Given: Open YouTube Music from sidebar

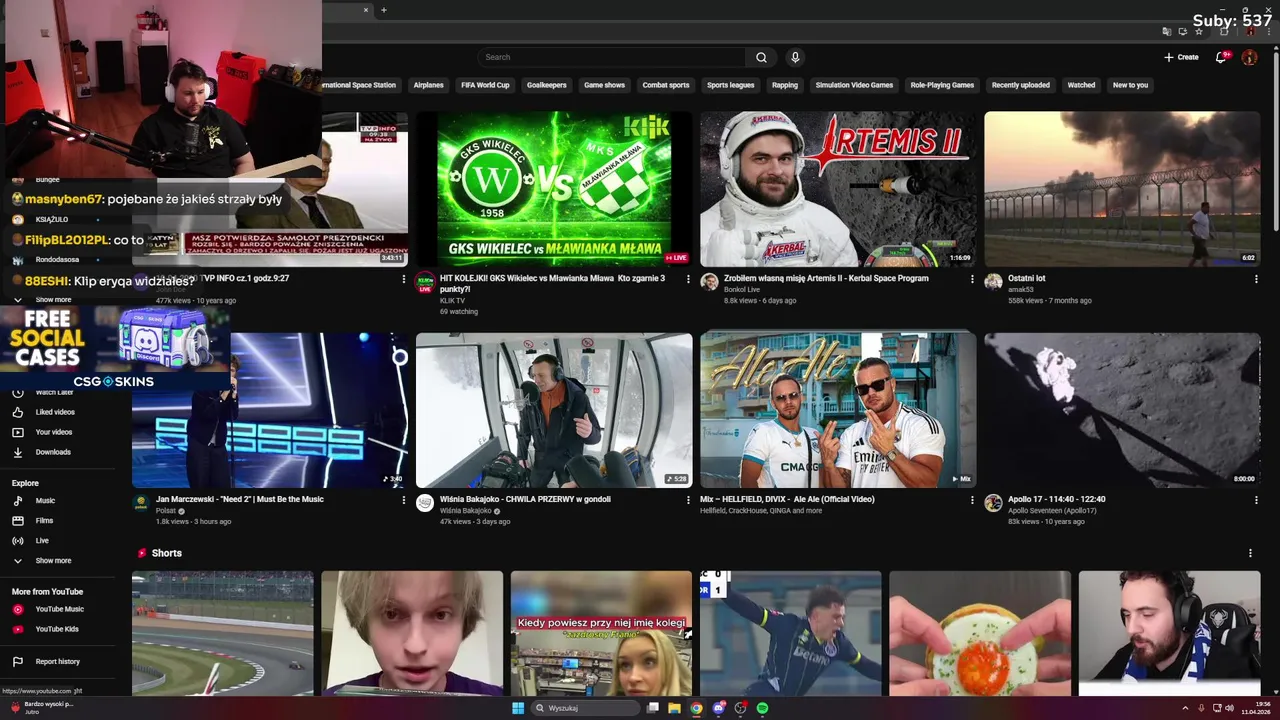Looking at the screenshot, I should click(59, 609).
